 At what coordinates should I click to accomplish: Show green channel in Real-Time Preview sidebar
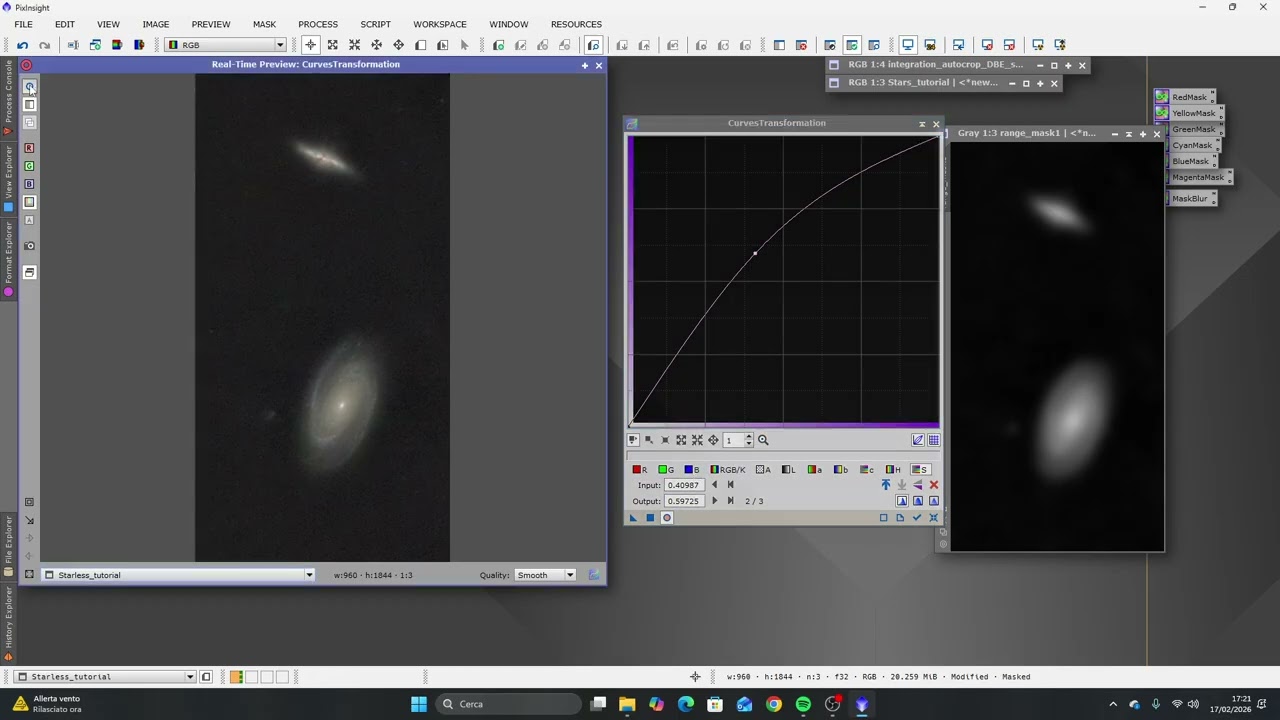(x=29, y=166)
